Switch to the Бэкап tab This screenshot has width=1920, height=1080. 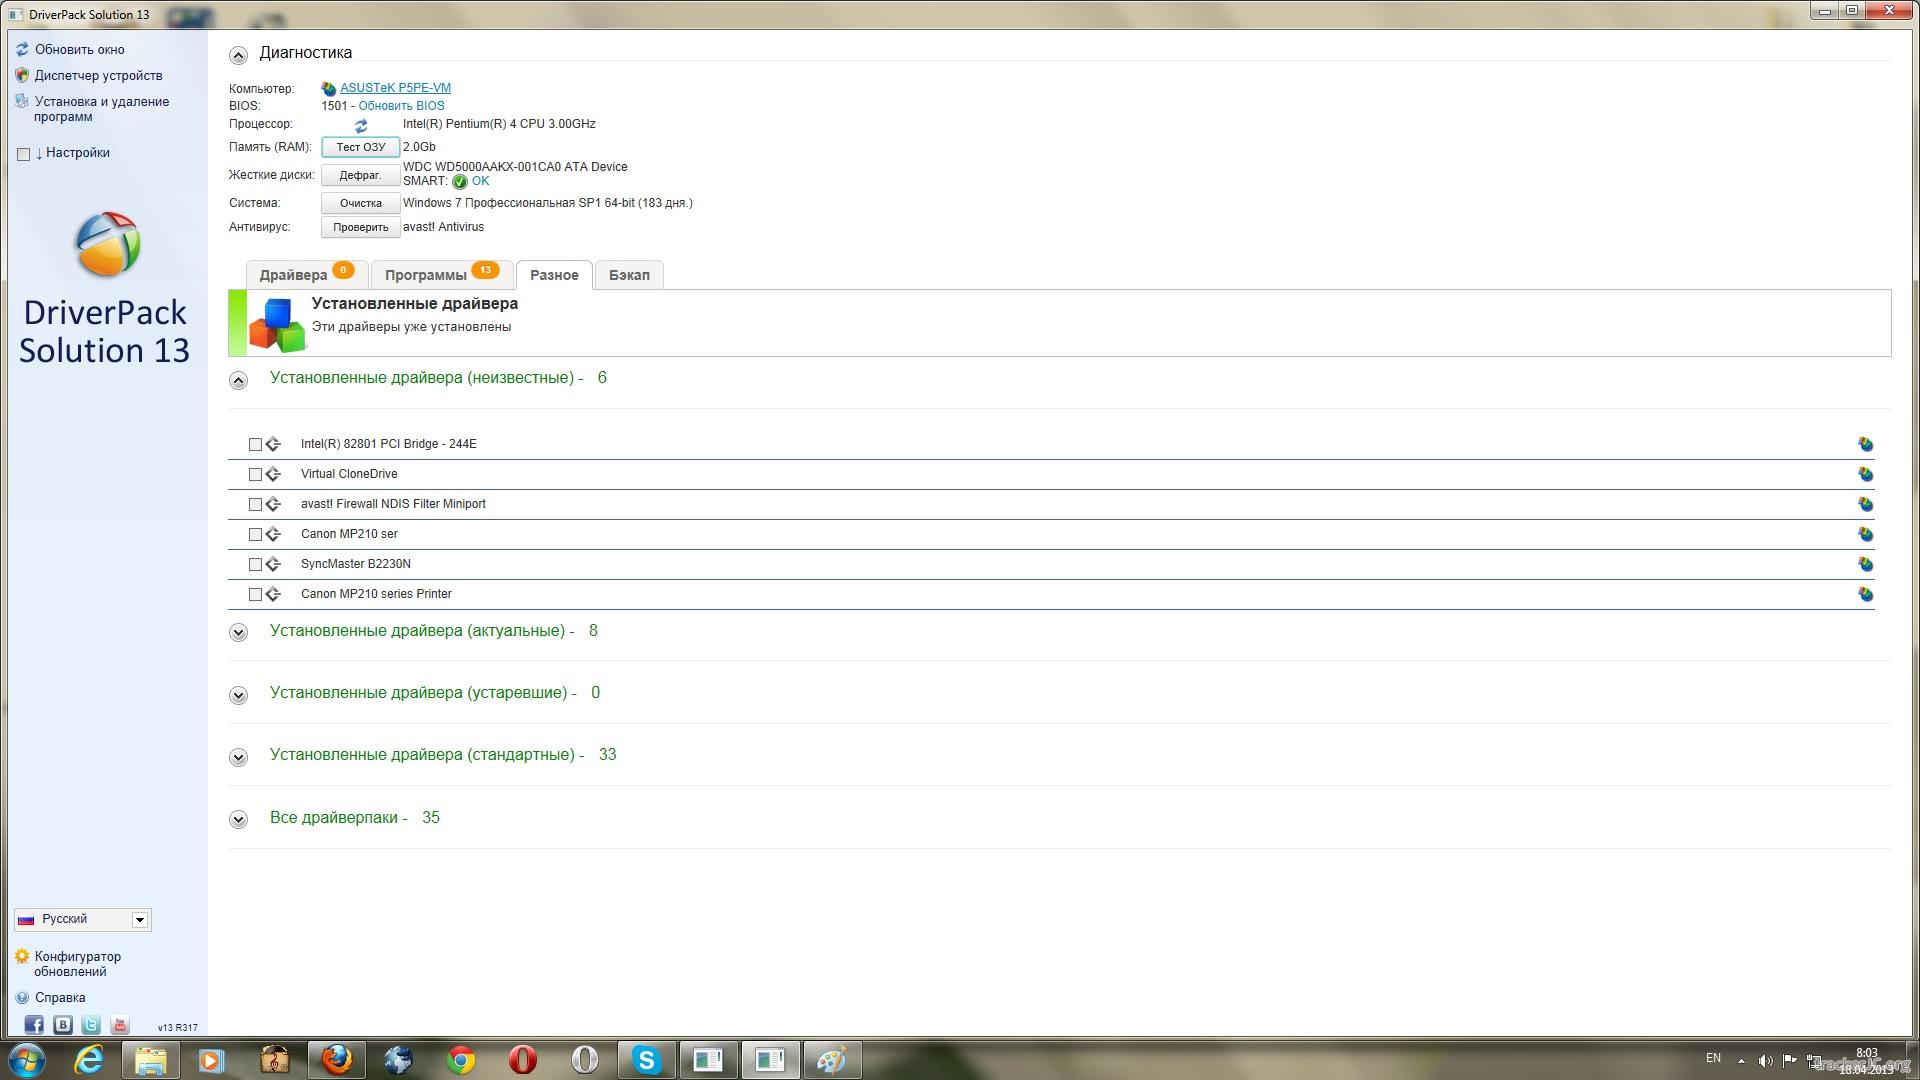[x=629, y=275]
